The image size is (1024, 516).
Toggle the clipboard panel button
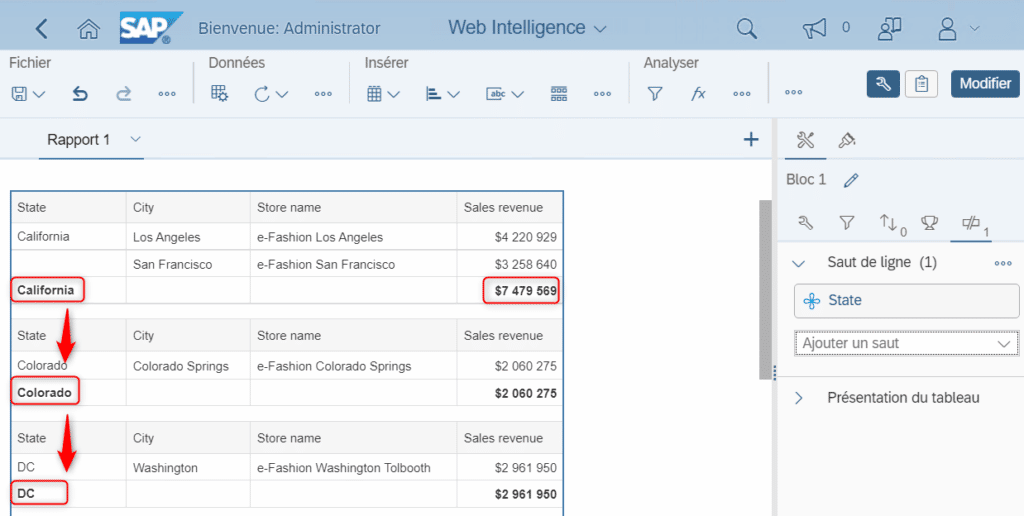[921, 84]
